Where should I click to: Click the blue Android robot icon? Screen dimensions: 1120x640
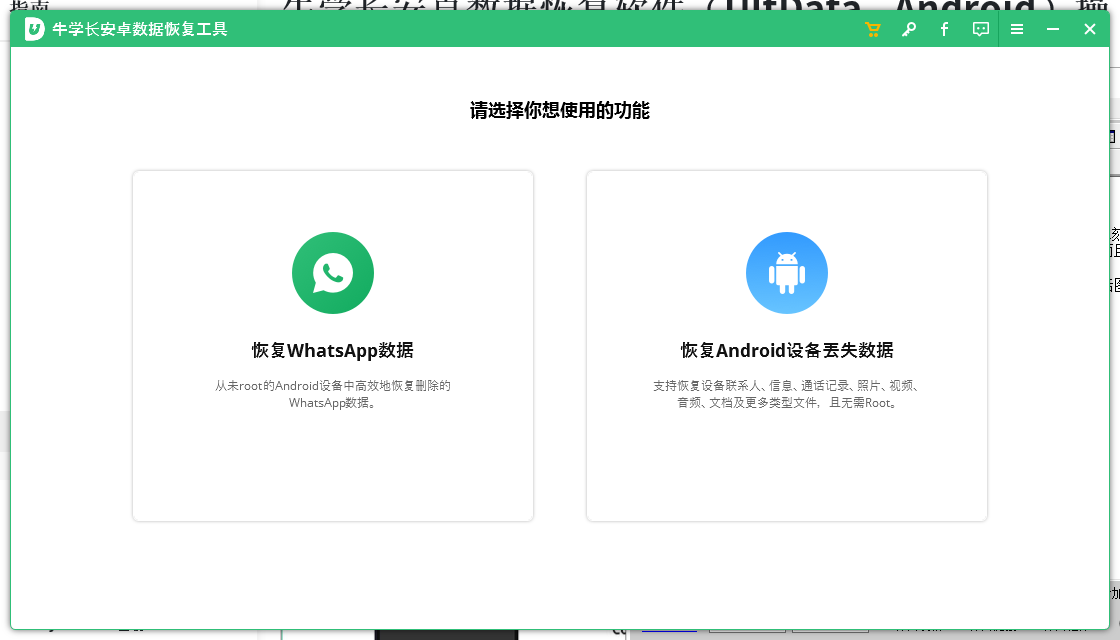point(786,273)
